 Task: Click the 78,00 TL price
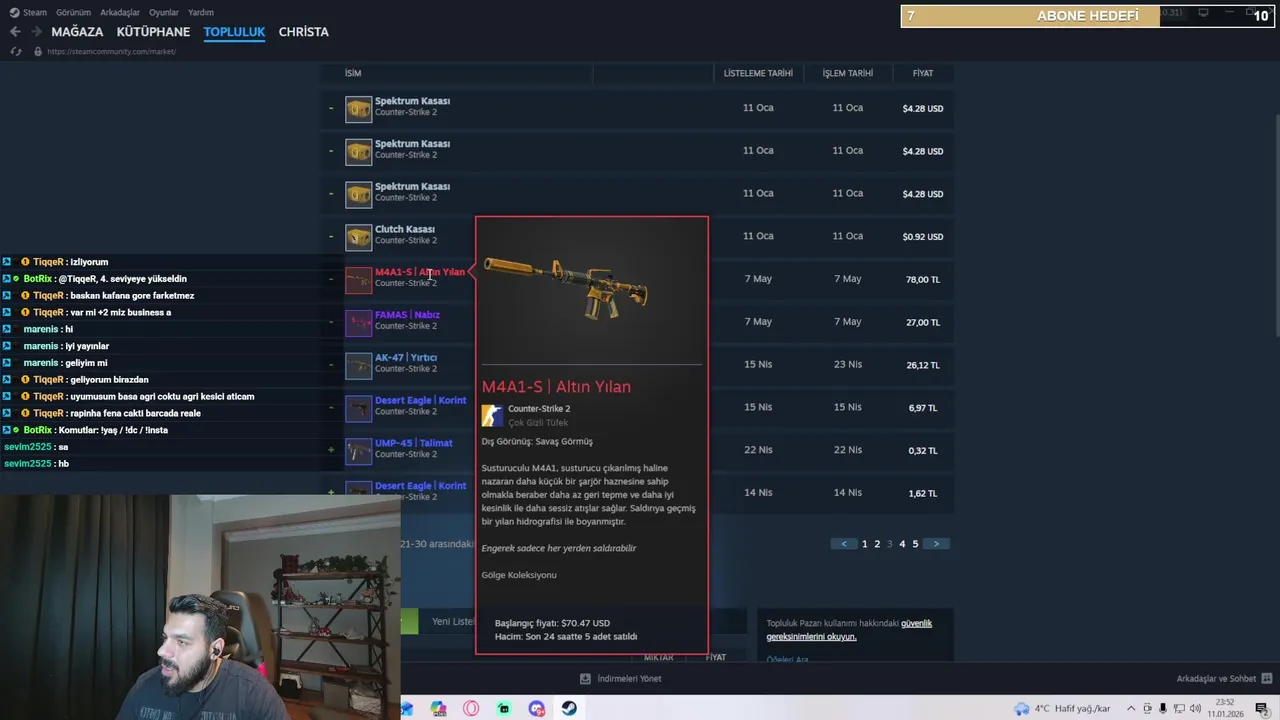[x=922, y=280]
